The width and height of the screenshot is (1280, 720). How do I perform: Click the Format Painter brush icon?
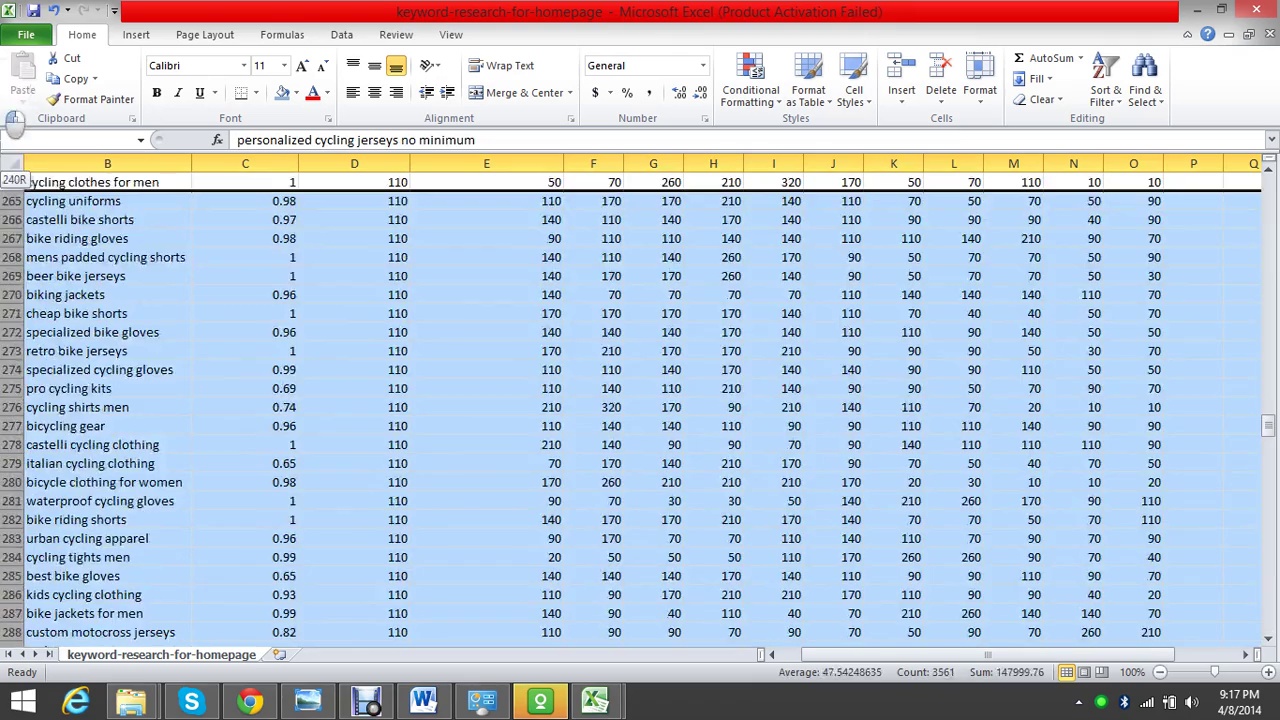pyautogui.click(x=54, y=100)
